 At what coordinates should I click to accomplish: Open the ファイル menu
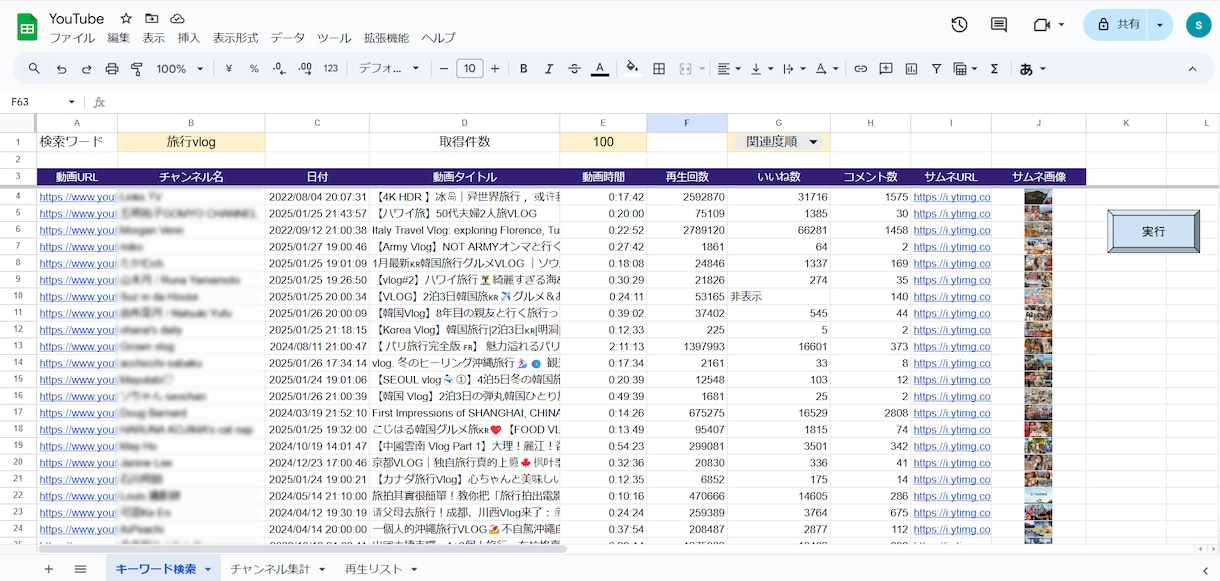point(72,38)
